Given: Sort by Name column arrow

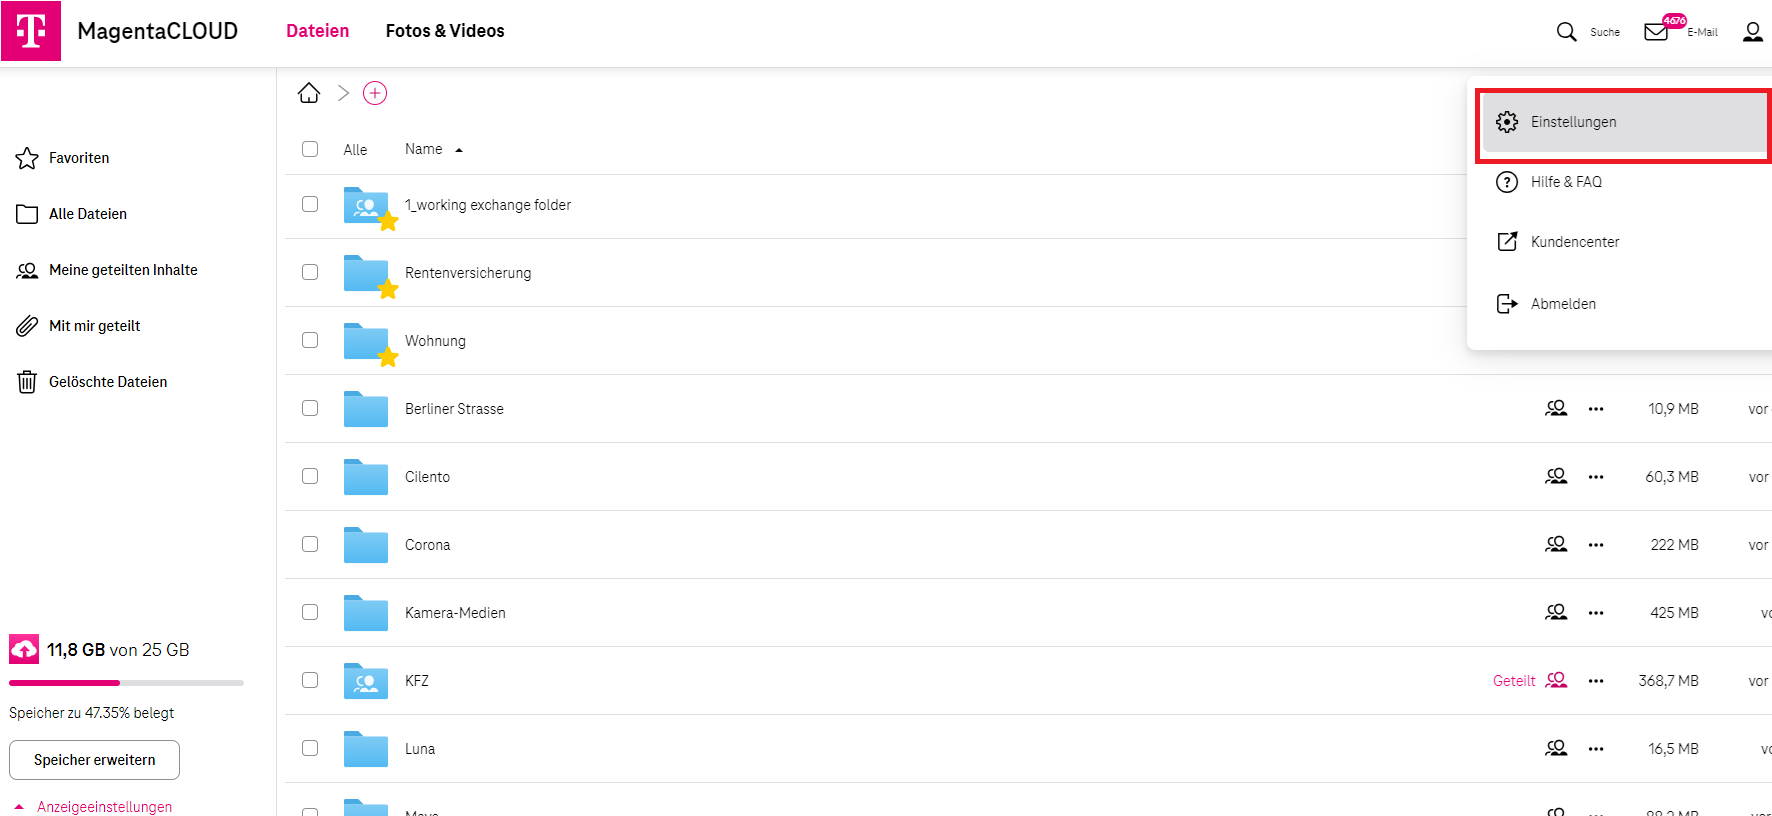Looking at the screenshot, I should (459, 150).
